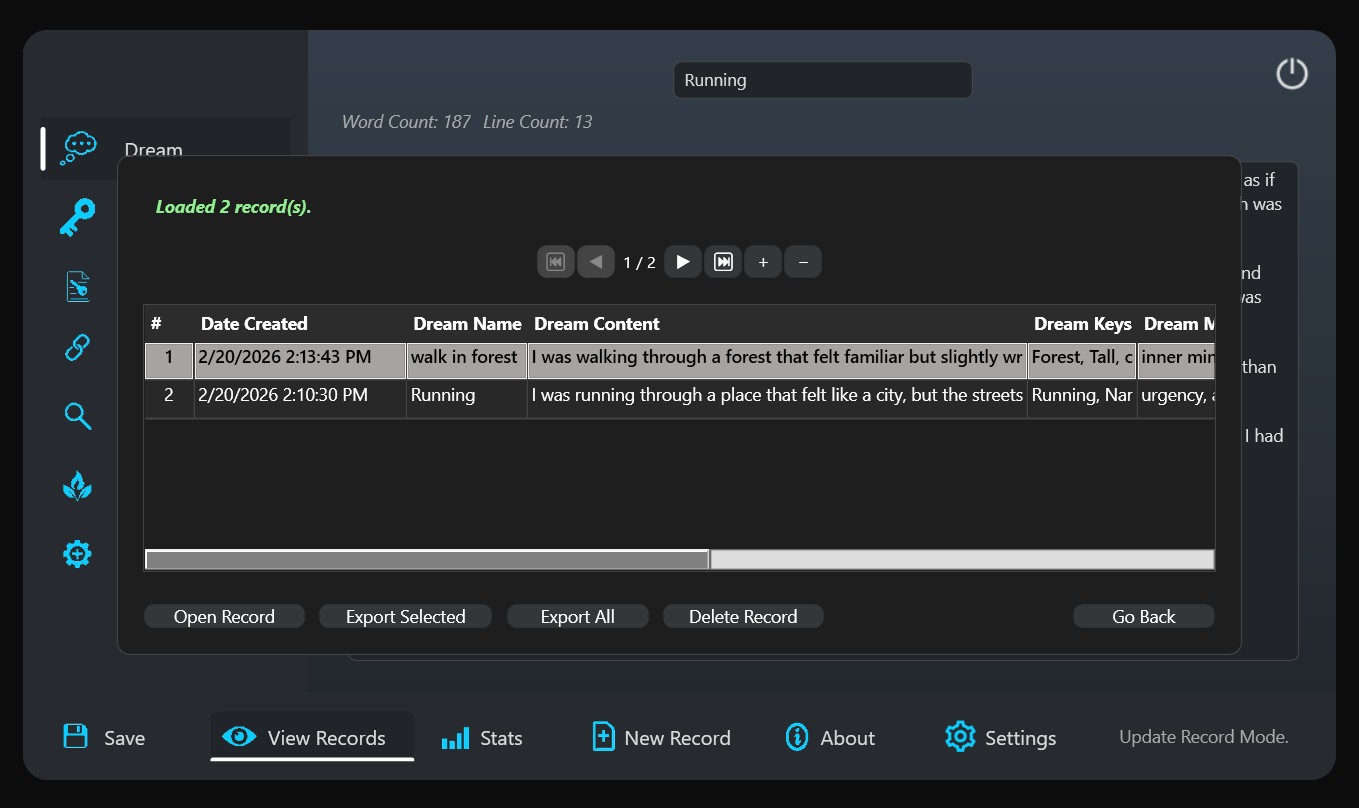The width and height of the screenshot is (1359, 808).
Task: Open the Stats tab
Action: [482, 738]
